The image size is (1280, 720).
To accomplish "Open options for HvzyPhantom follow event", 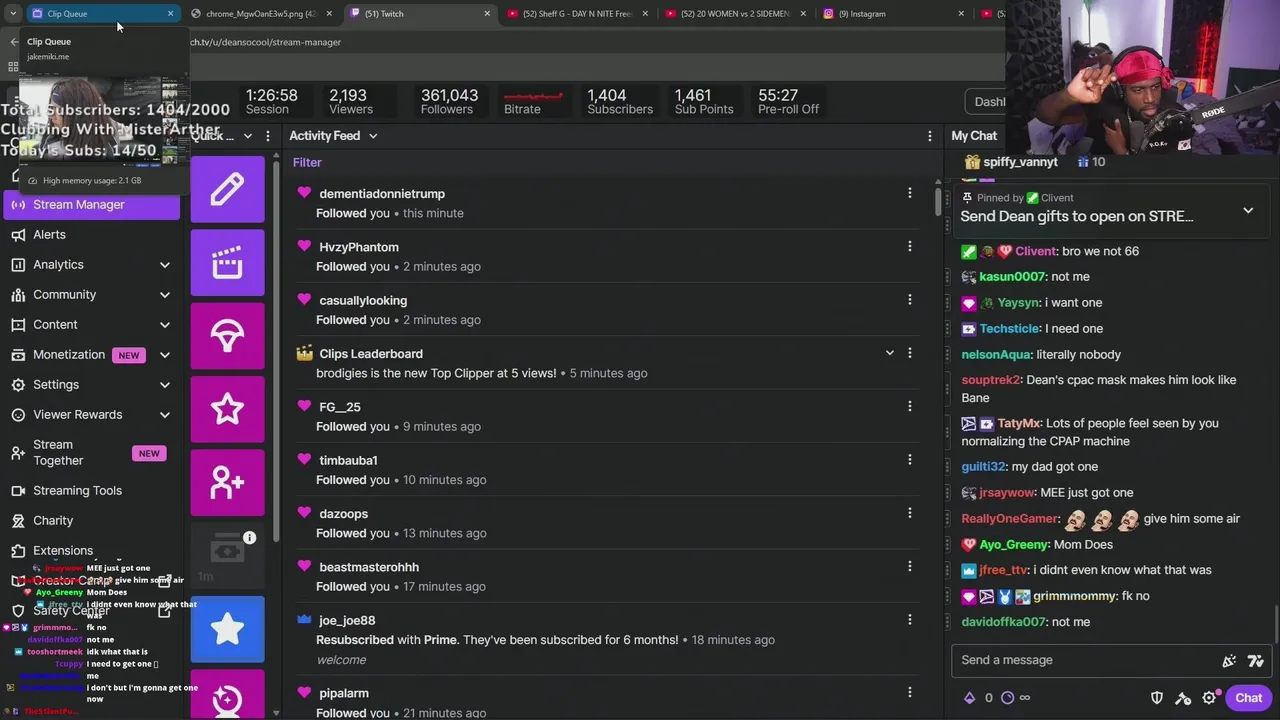I will click(x=909, y=246).
